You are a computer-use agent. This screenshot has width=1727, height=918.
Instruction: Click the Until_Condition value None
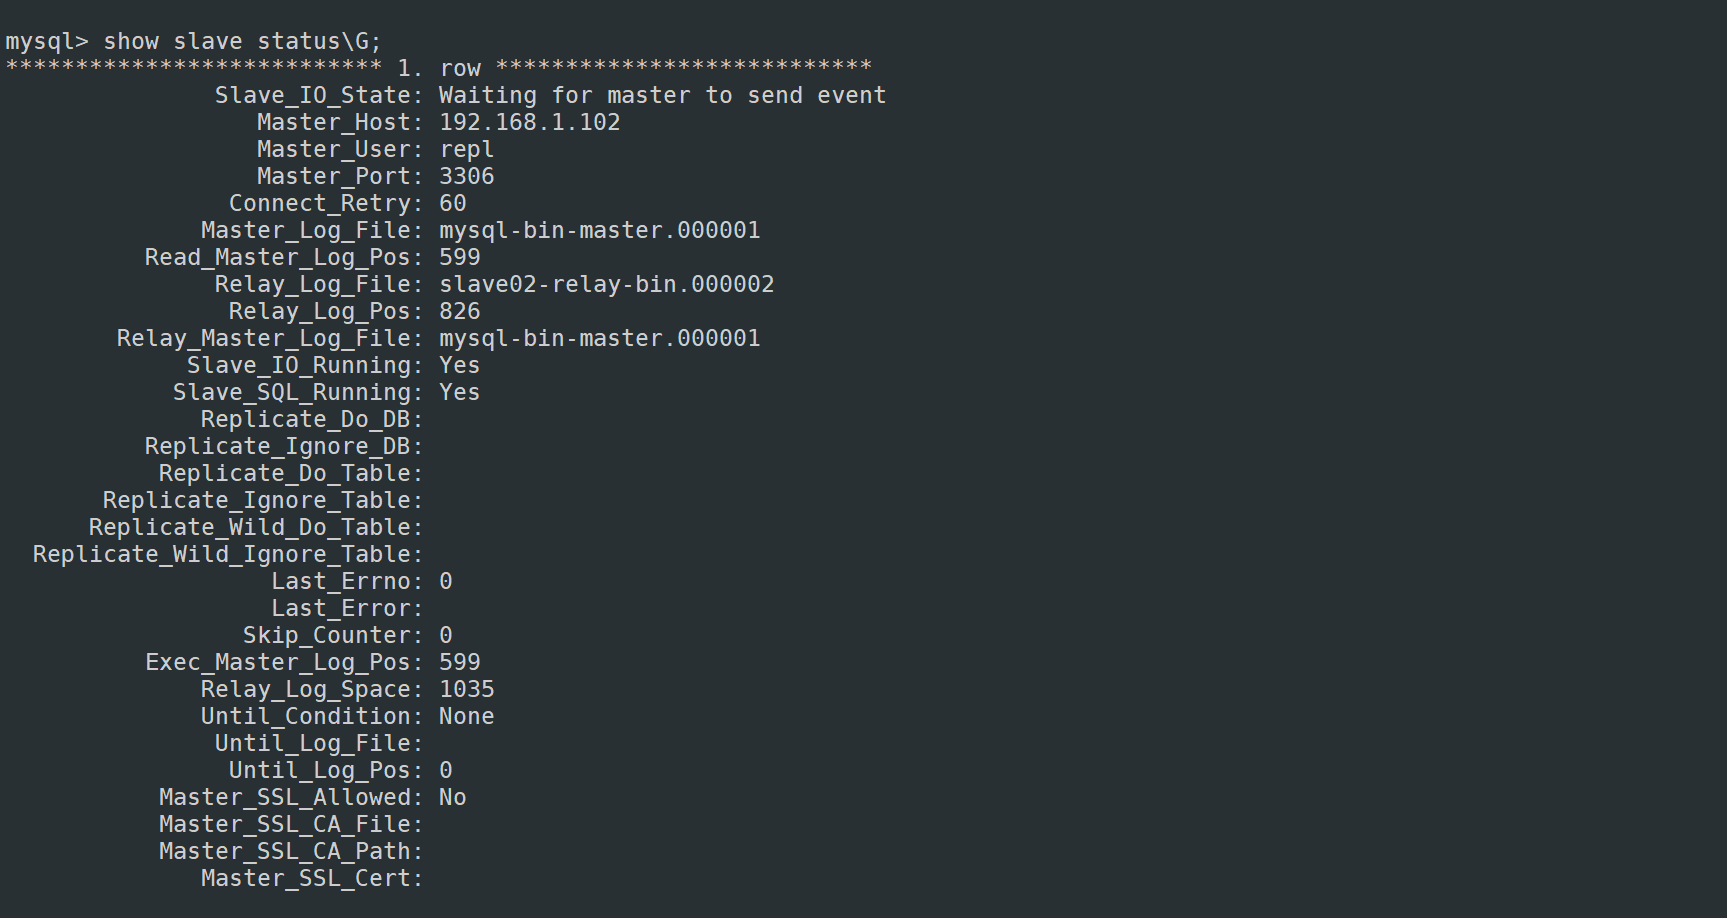(x=466, y=717)
